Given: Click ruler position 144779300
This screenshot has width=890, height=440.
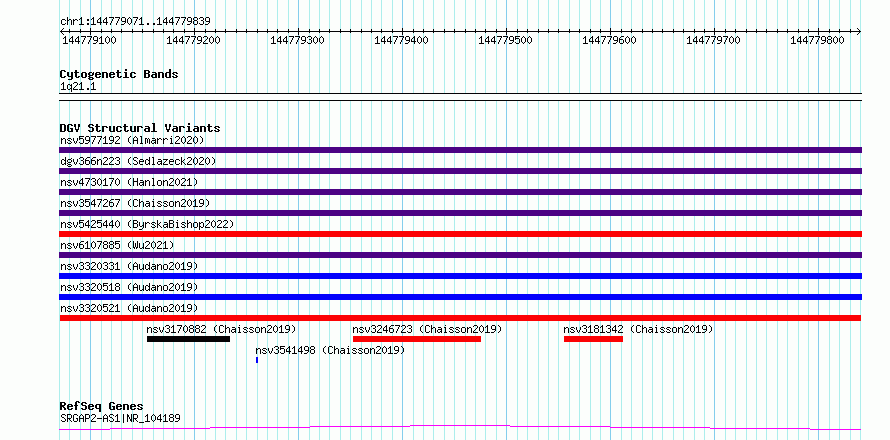Looking at the screenshot, I should click(298, 40).
